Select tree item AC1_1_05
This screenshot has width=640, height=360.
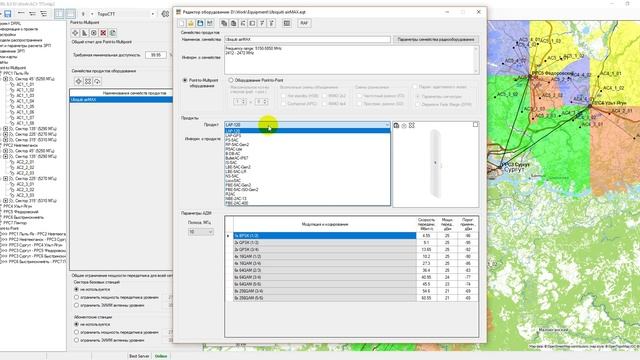pos(25,106)
